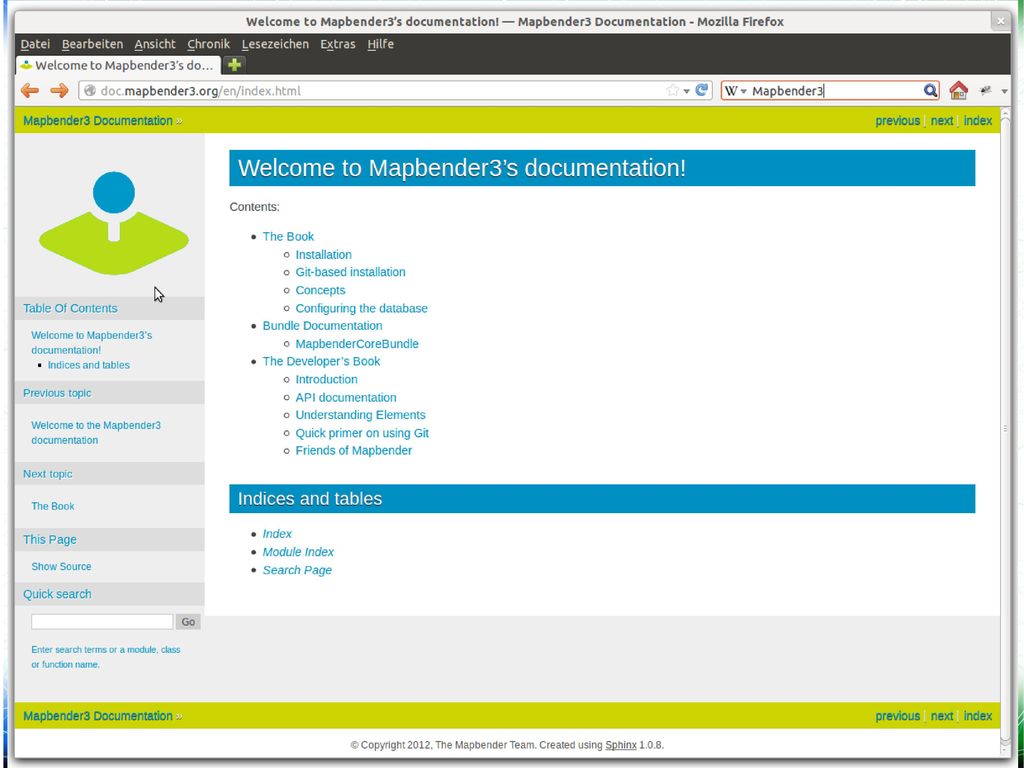Open the Hilfe menu
Screen dimensions: 1024x768
(380, 44)
